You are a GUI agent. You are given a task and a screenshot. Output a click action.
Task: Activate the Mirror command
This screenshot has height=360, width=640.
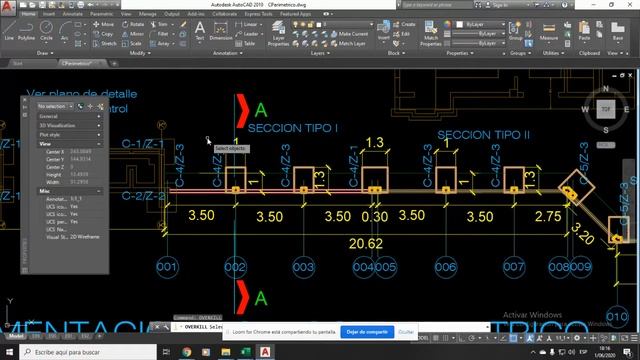(133, 34)
